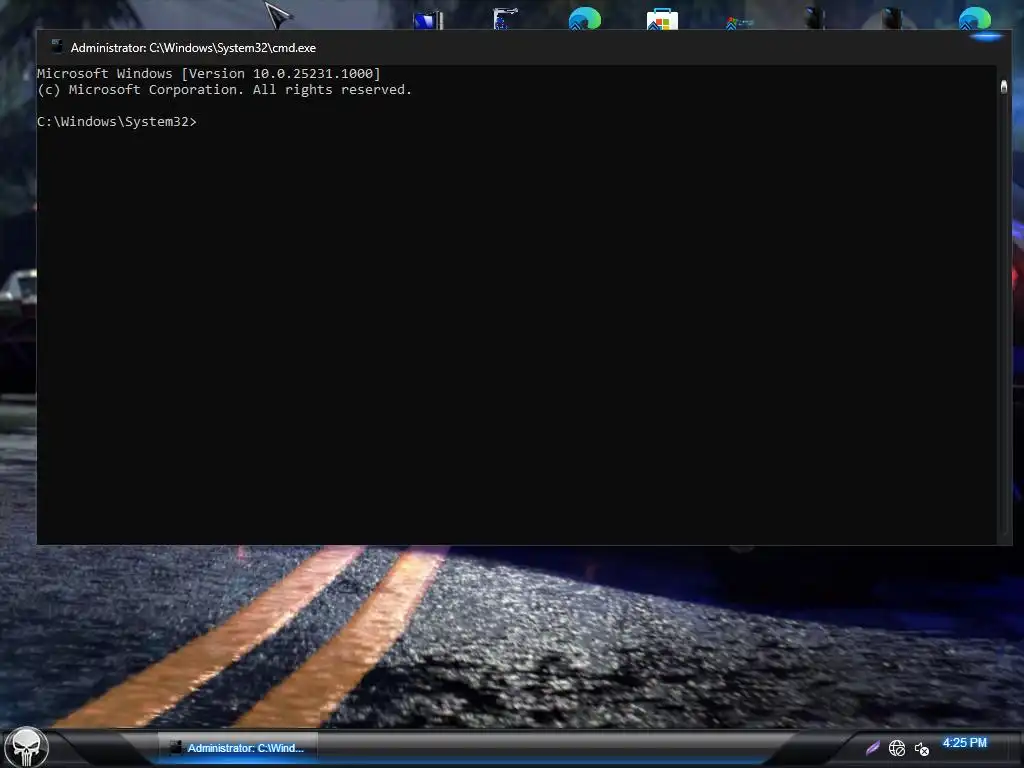Open the 4:25 PM taskbar clock
The height and width of the screenshot is (768, 1024).
(965, 743)
